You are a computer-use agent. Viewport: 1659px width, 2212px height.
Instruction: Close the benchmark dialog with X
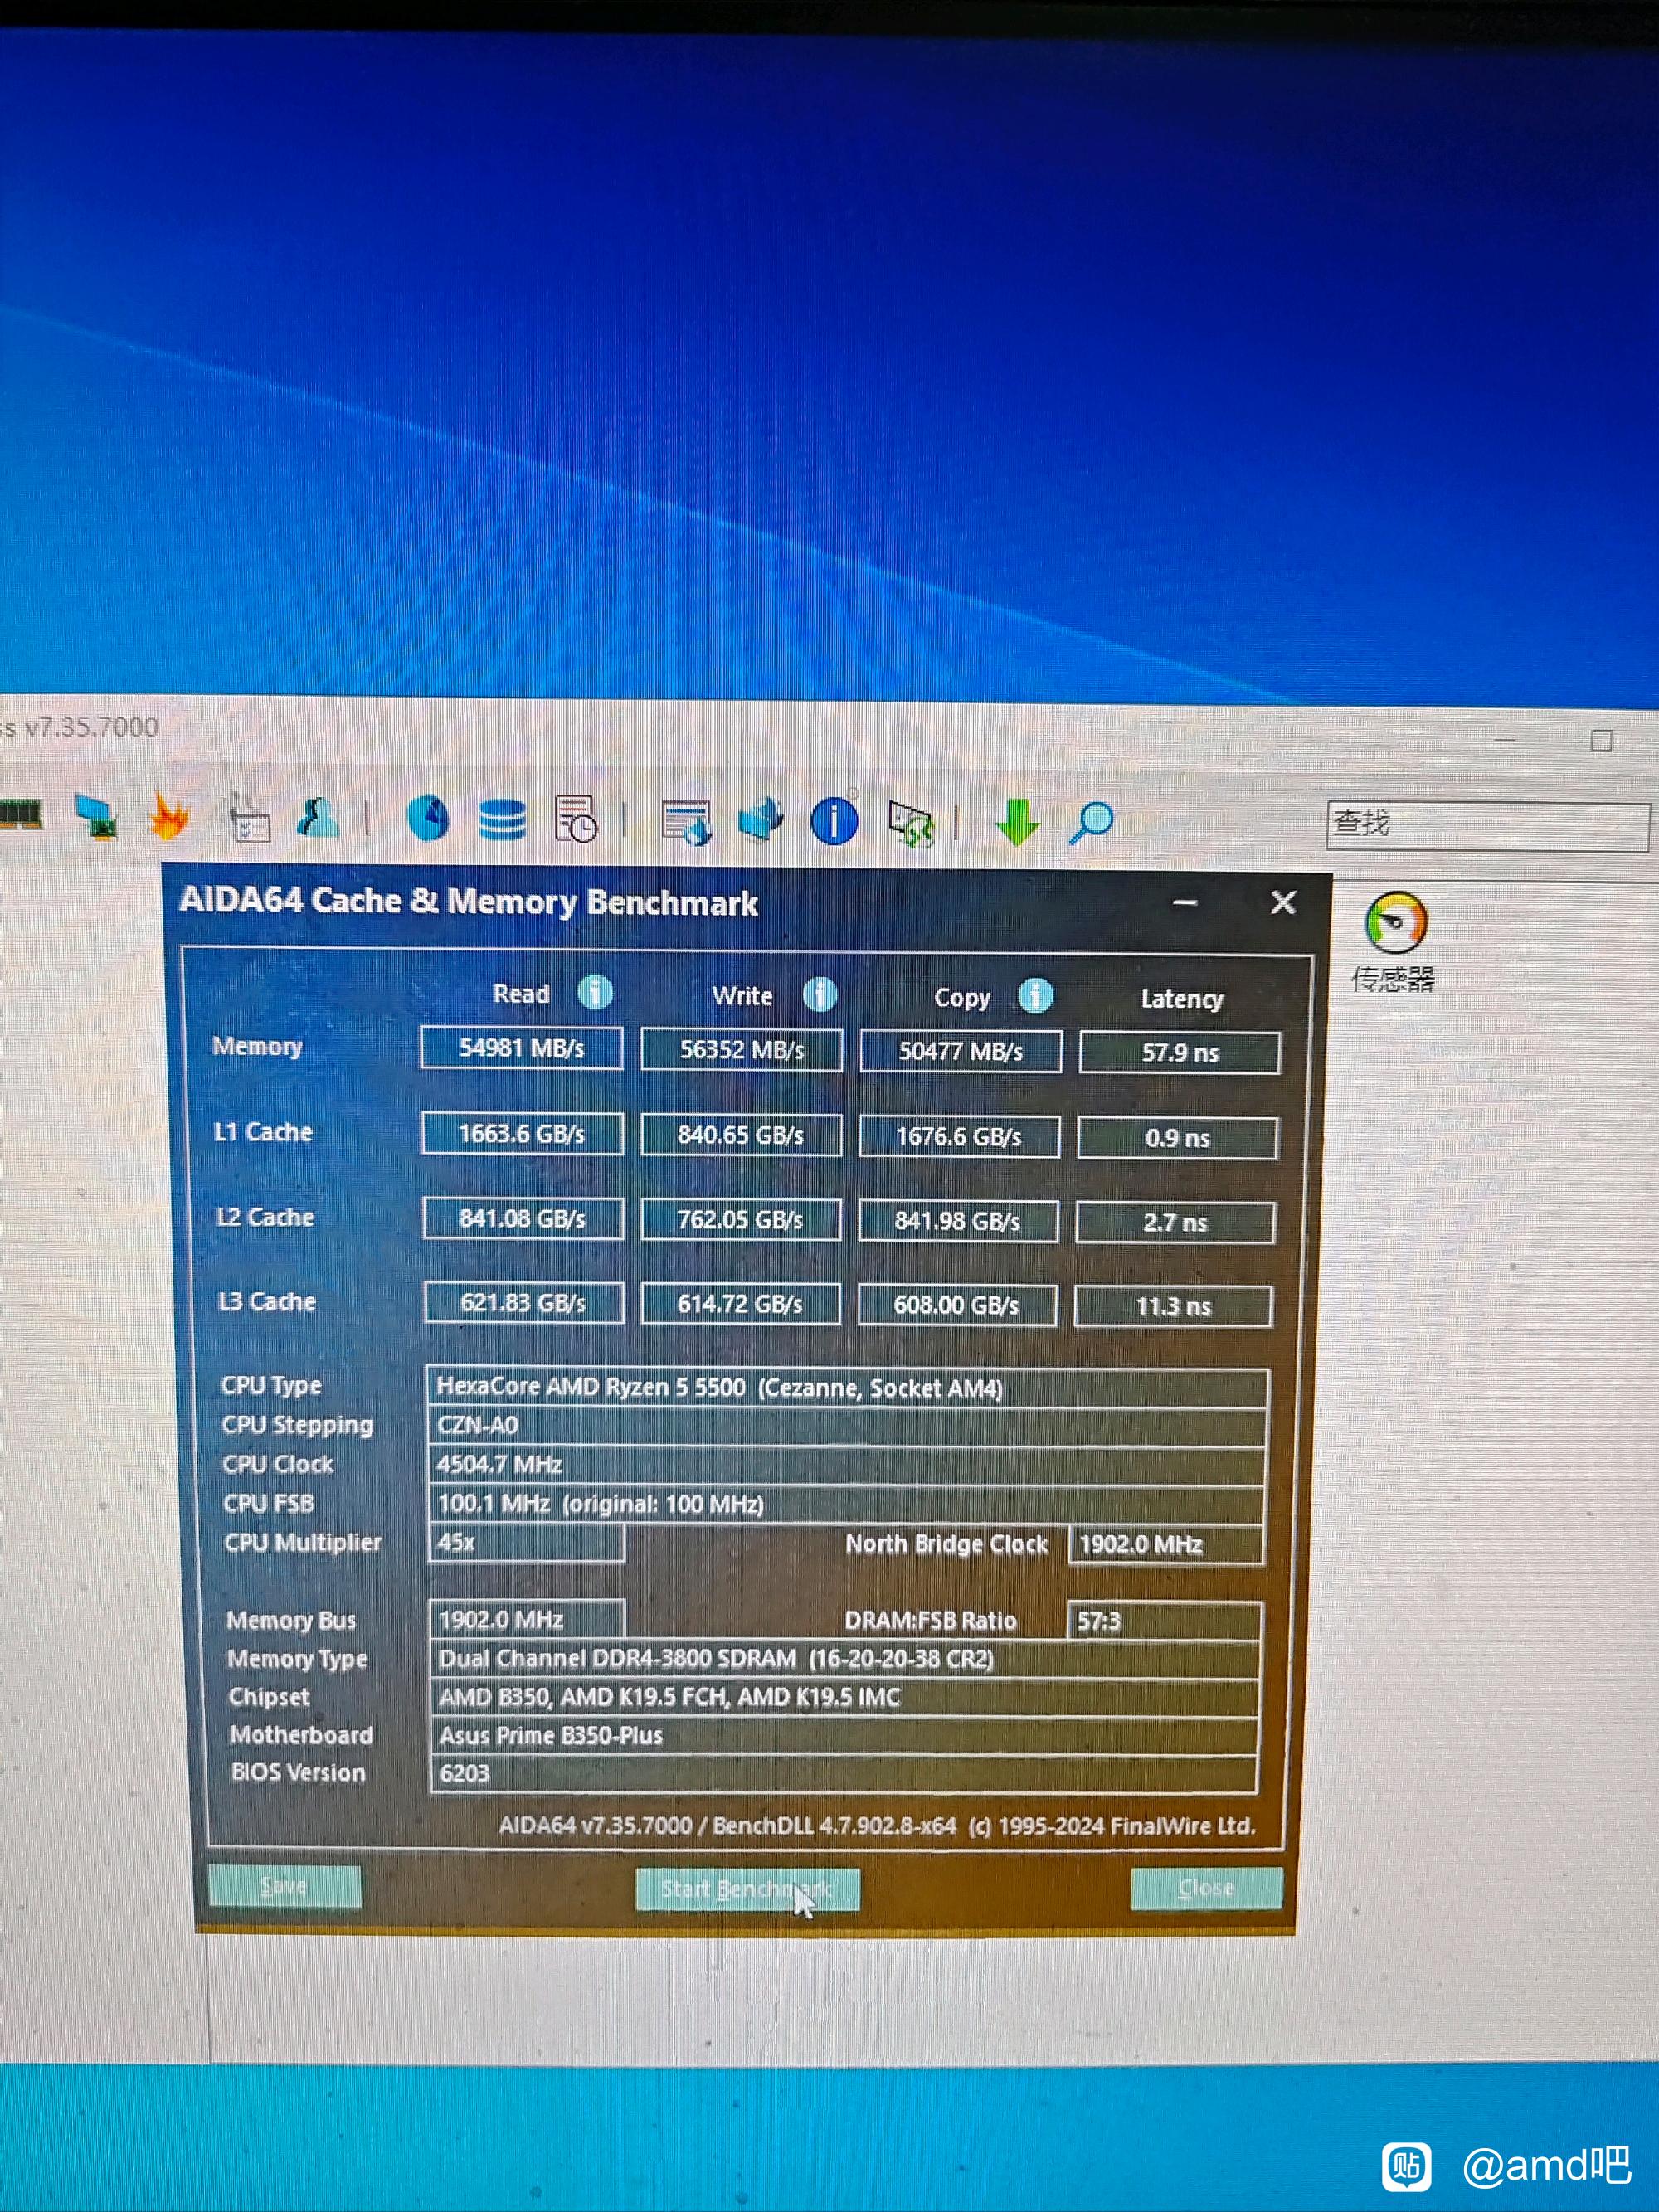1283,903
